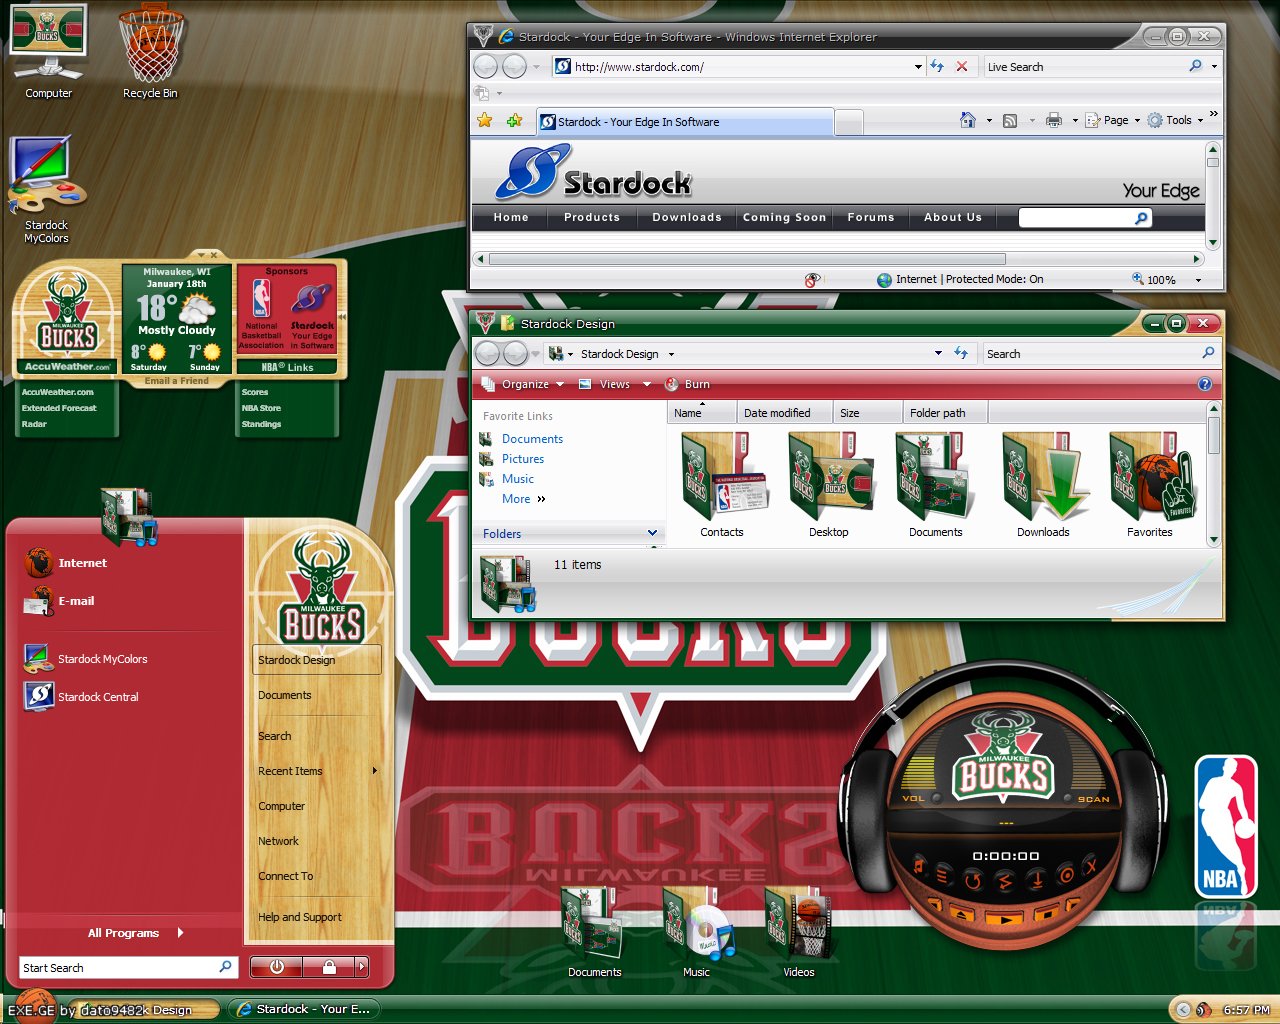This screenshot has width=1280, height=1024.
Task: Click the RSS feeds icon in IE
Action: [1010, 120]
